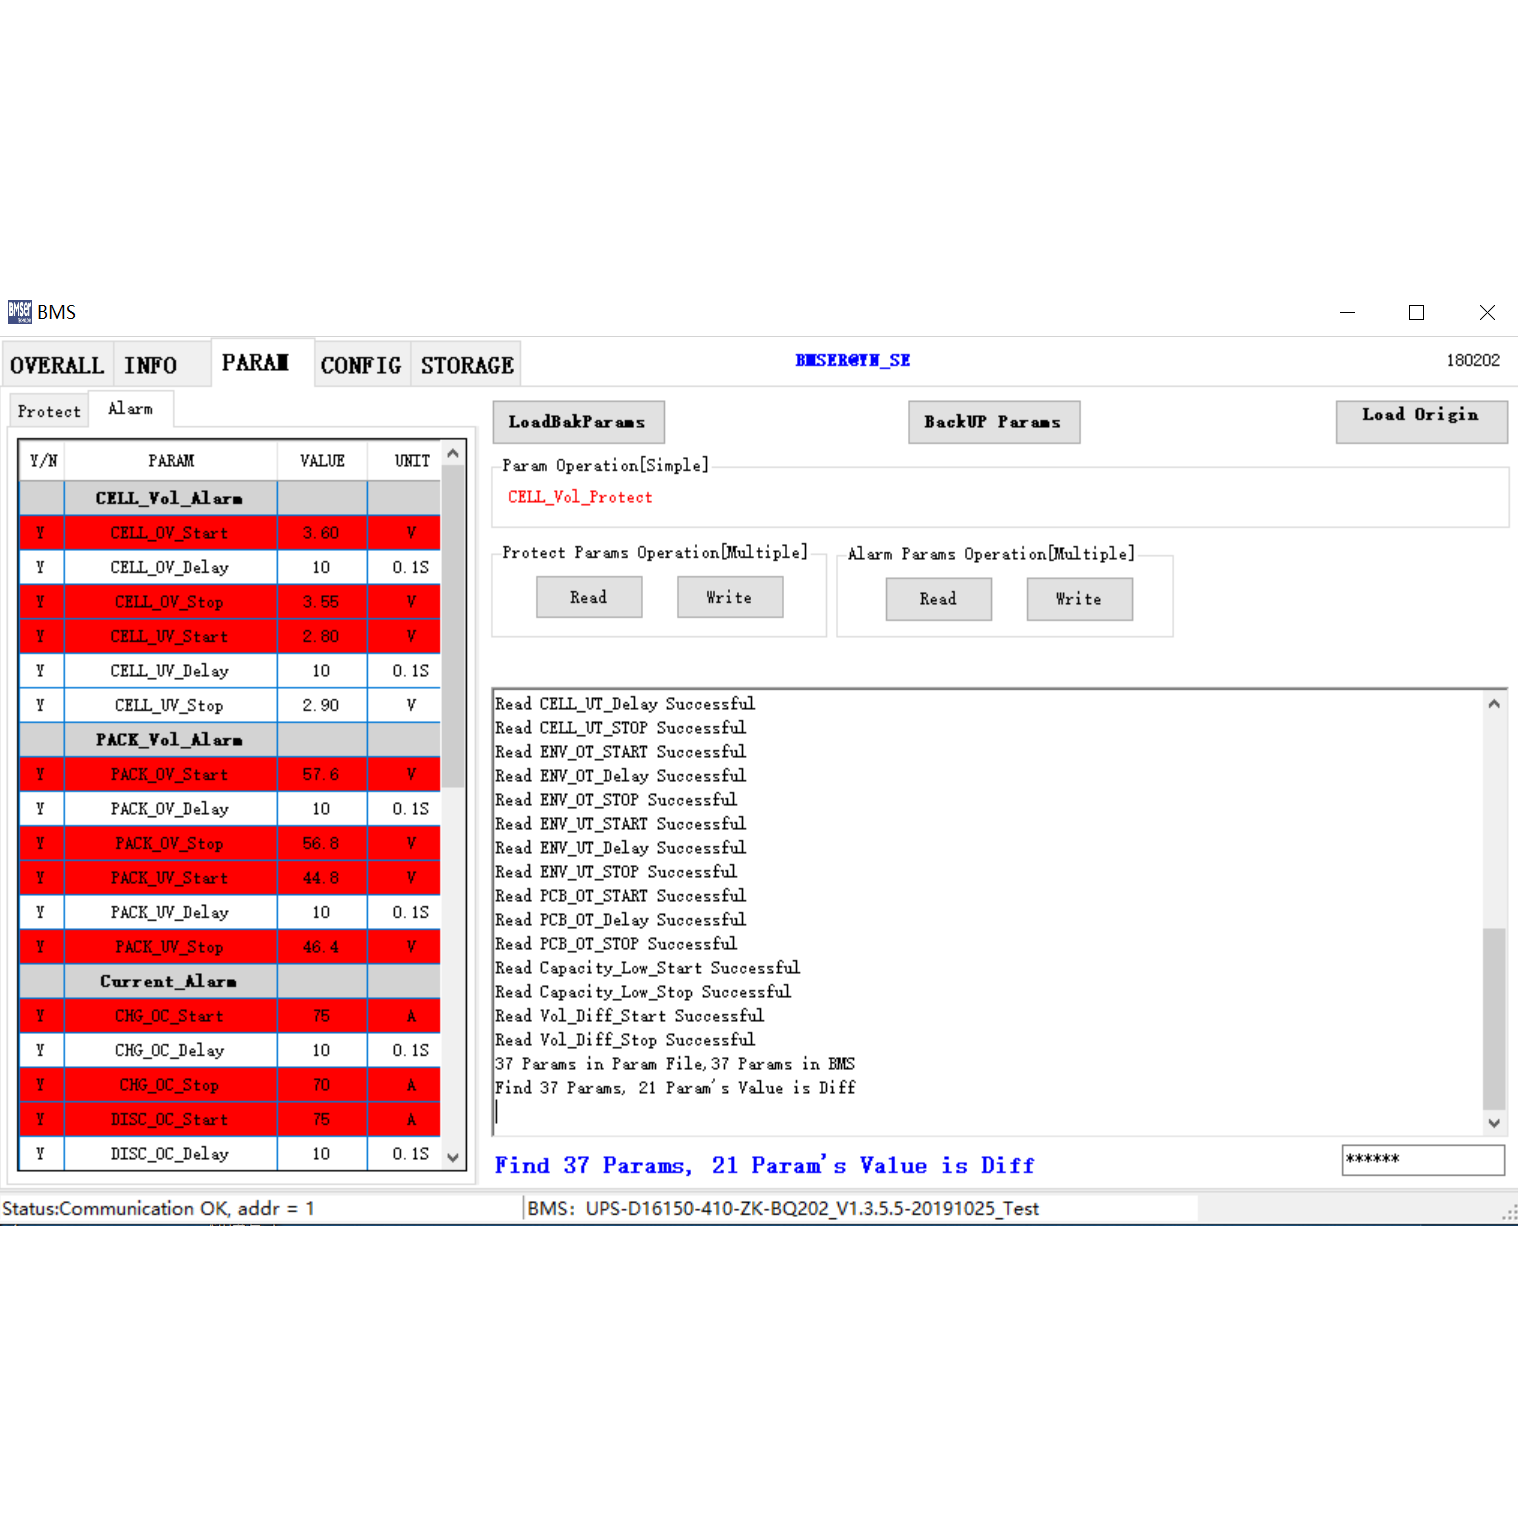1518x1518 pixels.
Task: Click the log panel scroll-up arrow
Action: point(1494,704)
